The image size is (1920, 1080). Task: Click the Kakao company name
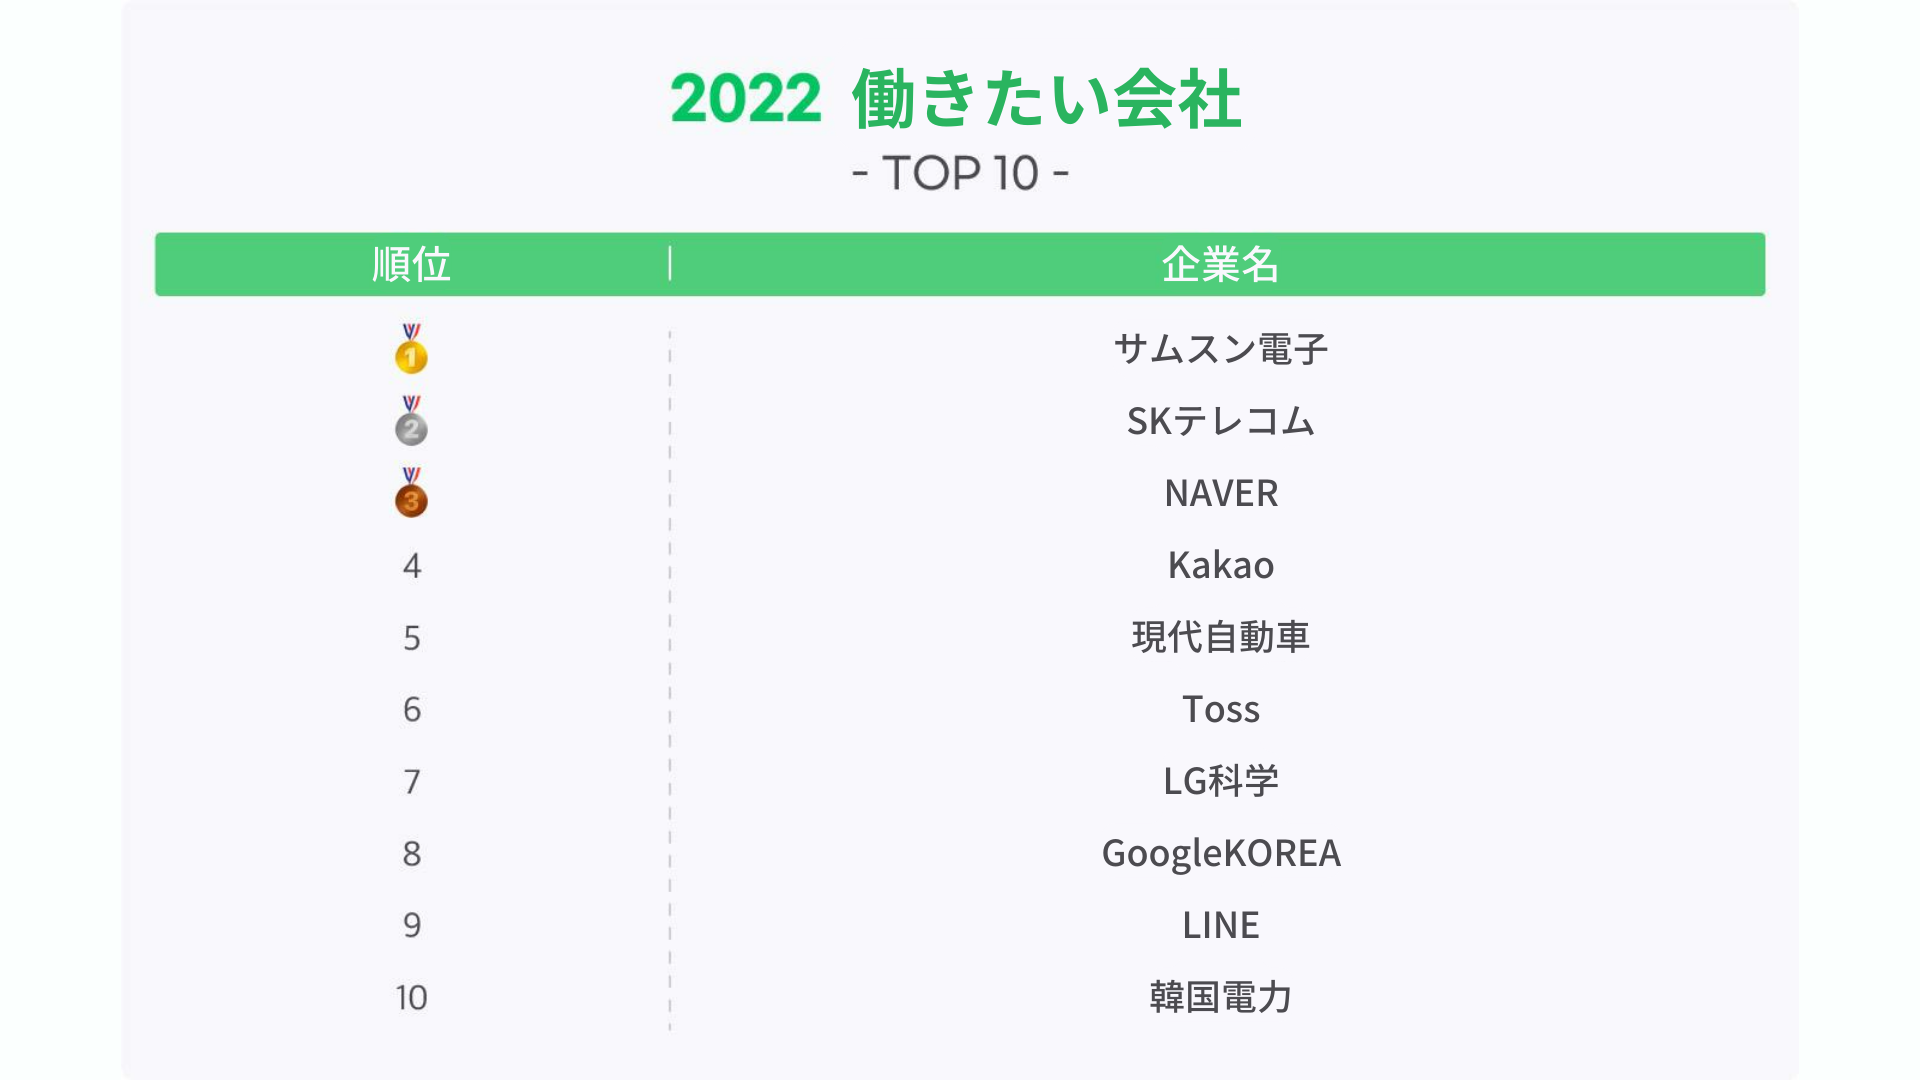click(x=1221, y=565)
